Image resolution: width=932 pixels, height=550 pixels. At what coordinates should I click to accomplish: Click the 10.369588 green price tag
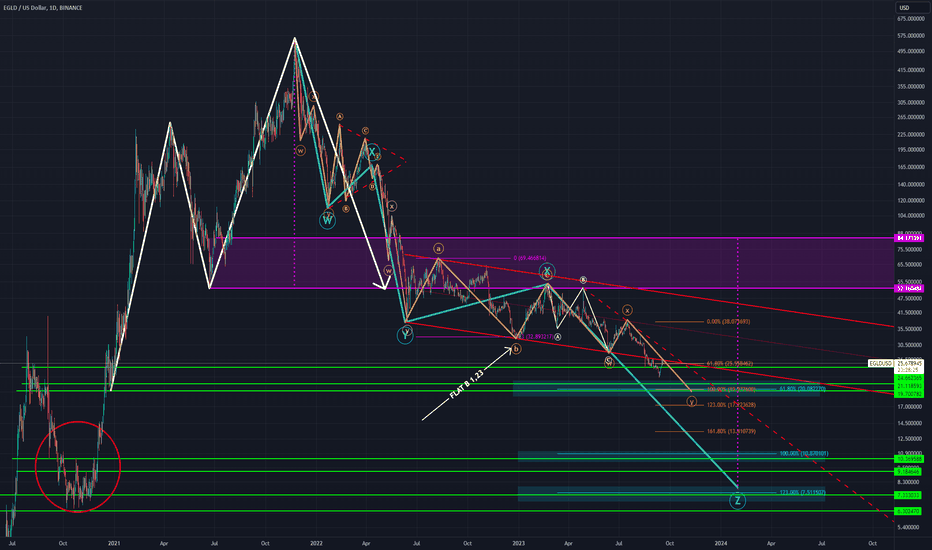click(909, 459)
